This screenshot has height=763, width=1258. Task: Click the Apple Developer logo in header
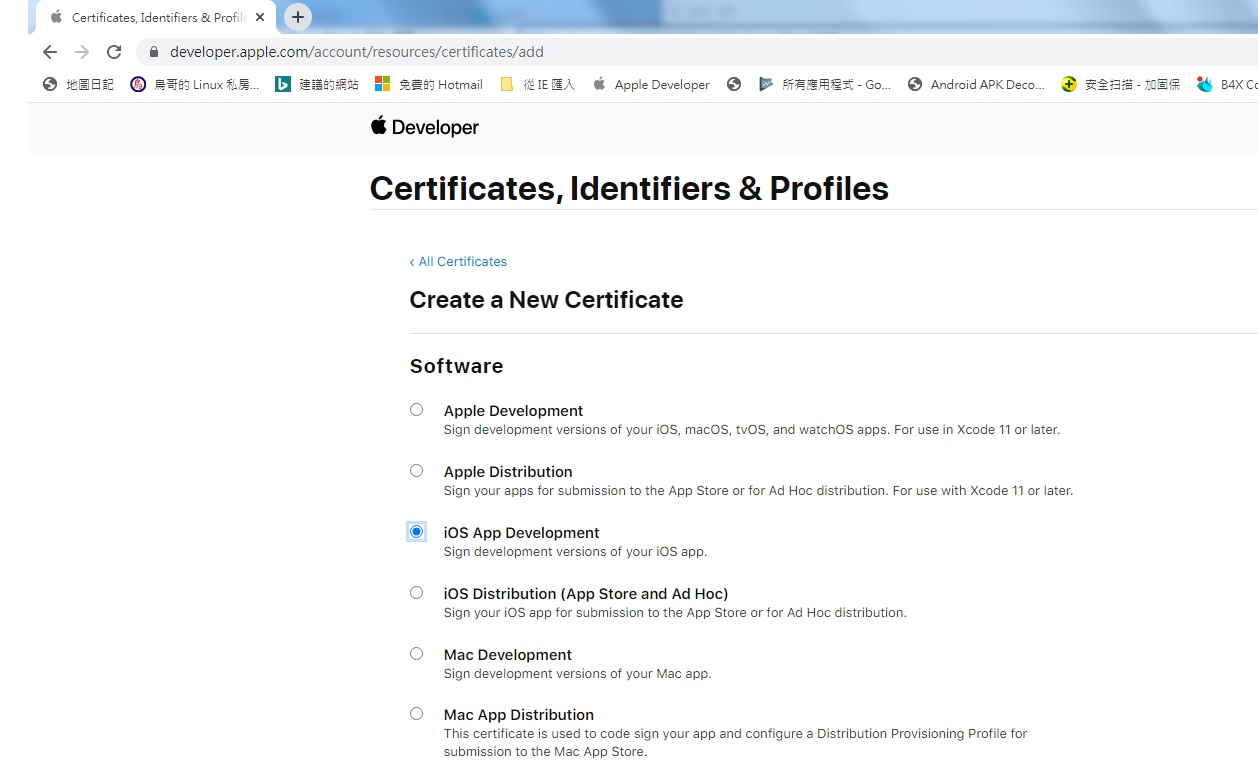pos(425,127)
